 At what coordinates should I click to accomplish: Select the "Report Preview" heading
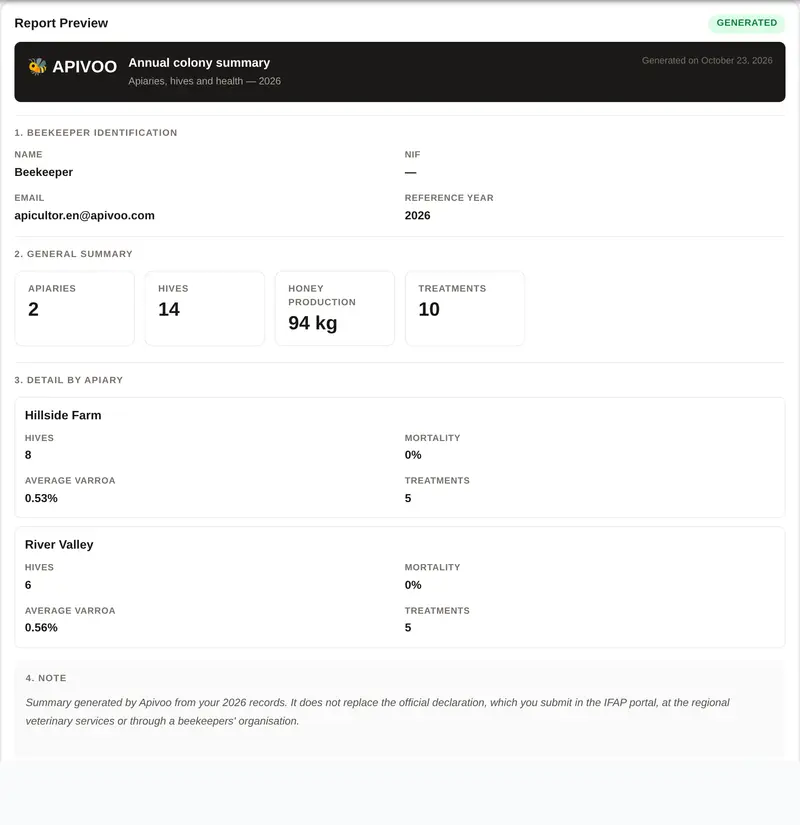61,23
